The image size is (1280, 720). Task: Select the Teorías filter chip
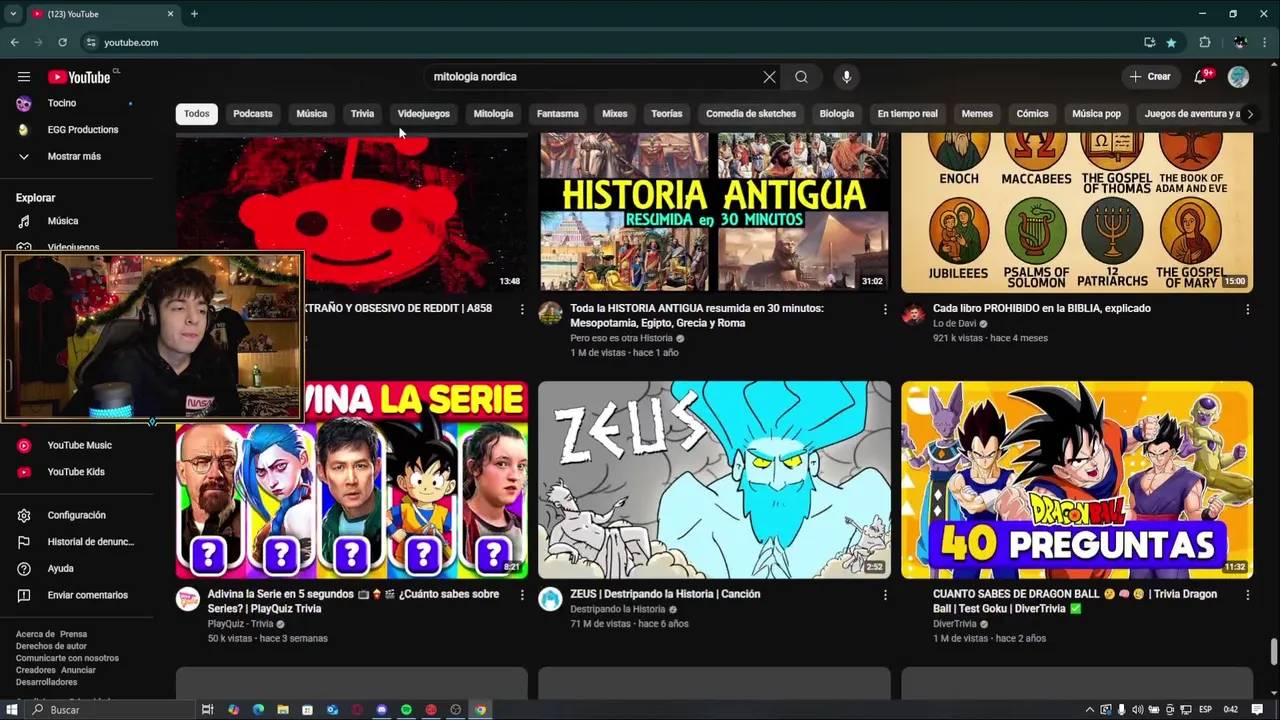[667, 114]
